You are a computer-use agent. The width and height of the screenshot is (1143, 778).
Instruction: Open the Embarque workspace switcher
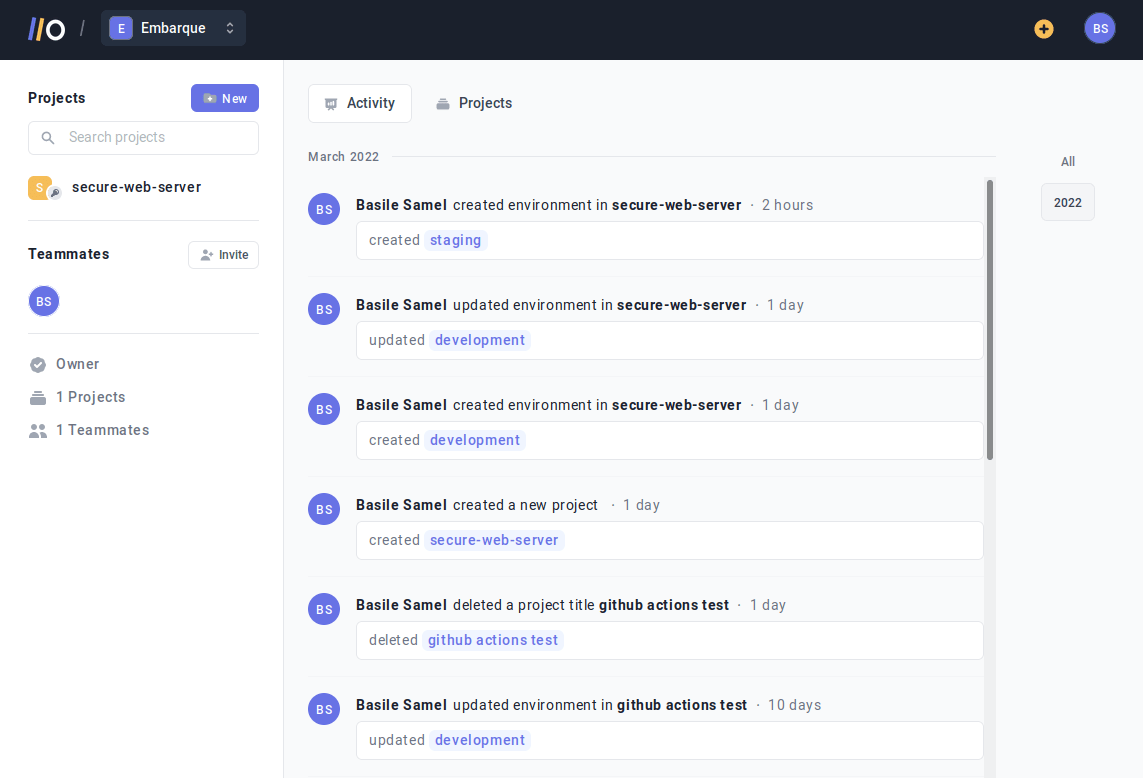click(173, 28)
